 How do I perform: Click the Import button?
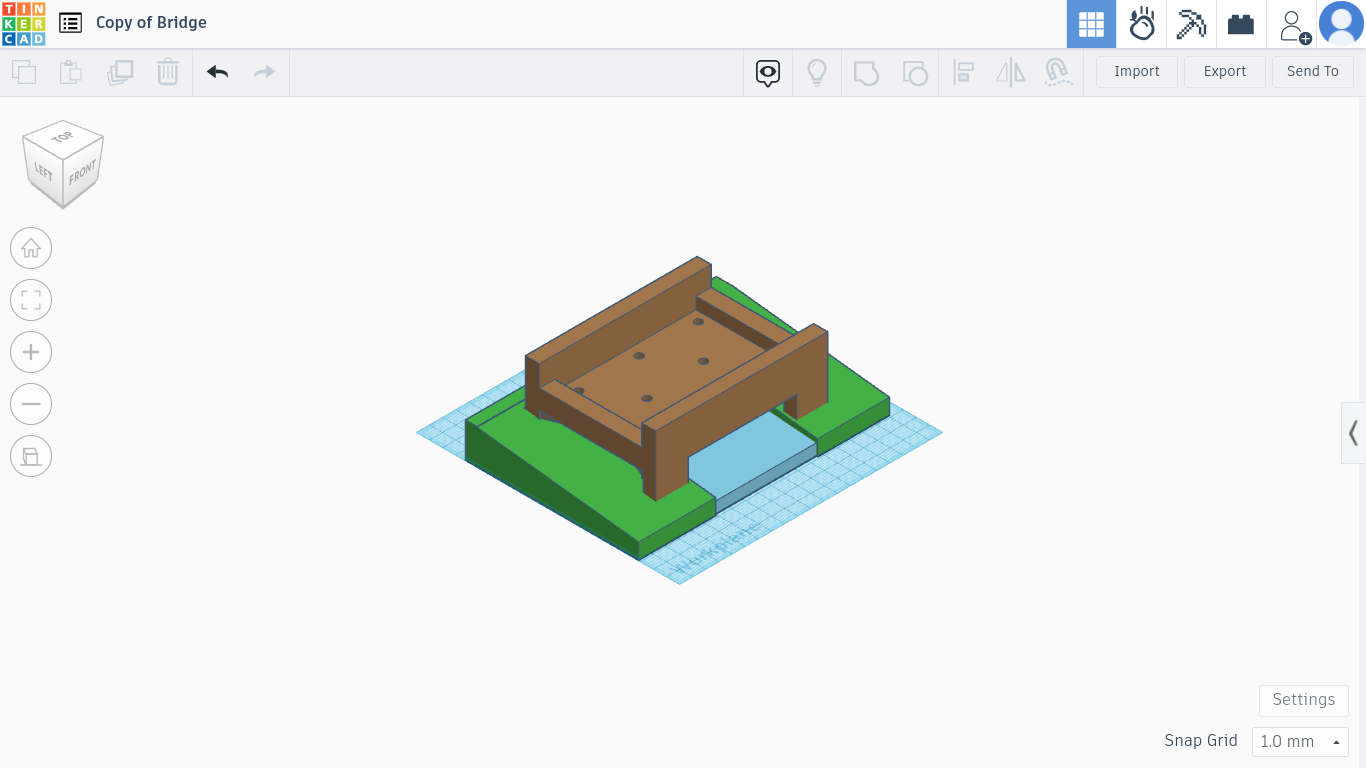click(x=1136, y=71)
